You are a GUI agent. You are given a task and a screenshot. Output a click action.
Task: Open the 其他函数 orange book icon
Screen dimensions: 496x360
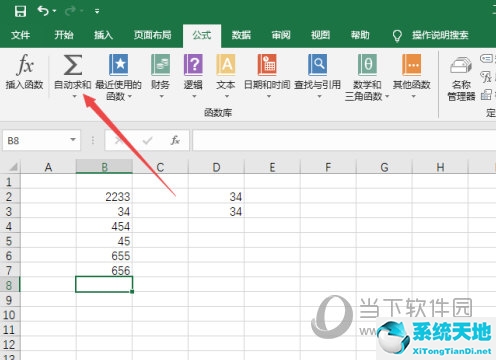pyautogui.click(x=412, y=64)
